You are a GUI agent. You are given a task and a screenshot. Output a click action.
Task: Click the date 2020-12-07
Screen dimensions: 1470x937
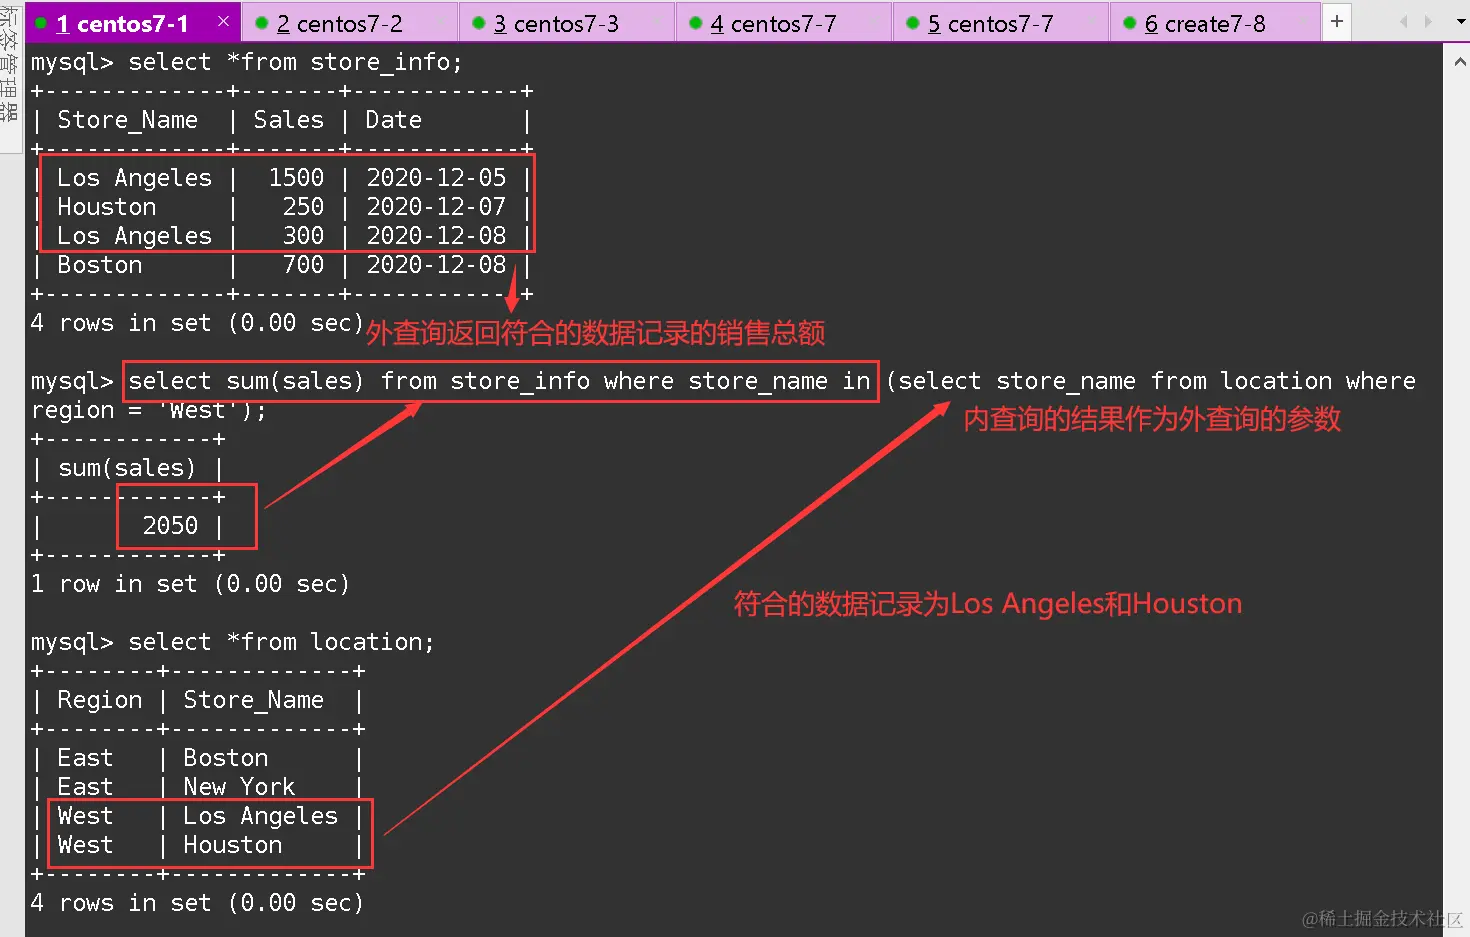tap(436, 207)
